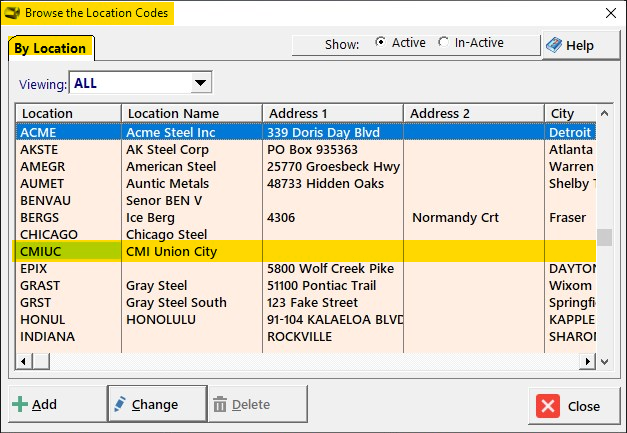Click the Senor BEN V name cell

tap(164, 200)
